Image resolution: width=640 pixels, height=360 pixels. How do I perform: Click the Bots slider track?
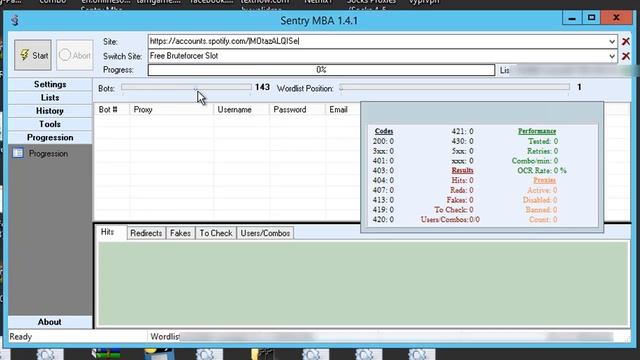pos(186,88)
